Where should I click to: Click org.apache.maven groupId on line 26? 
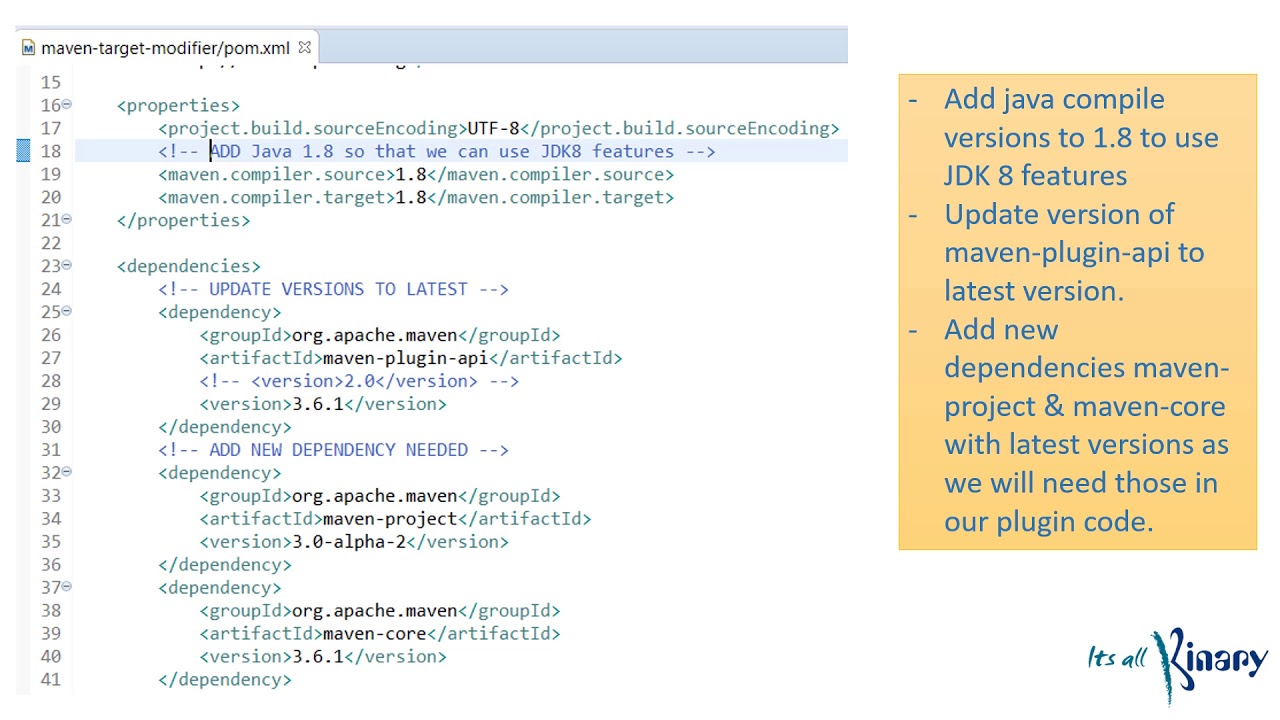(374, 335)
